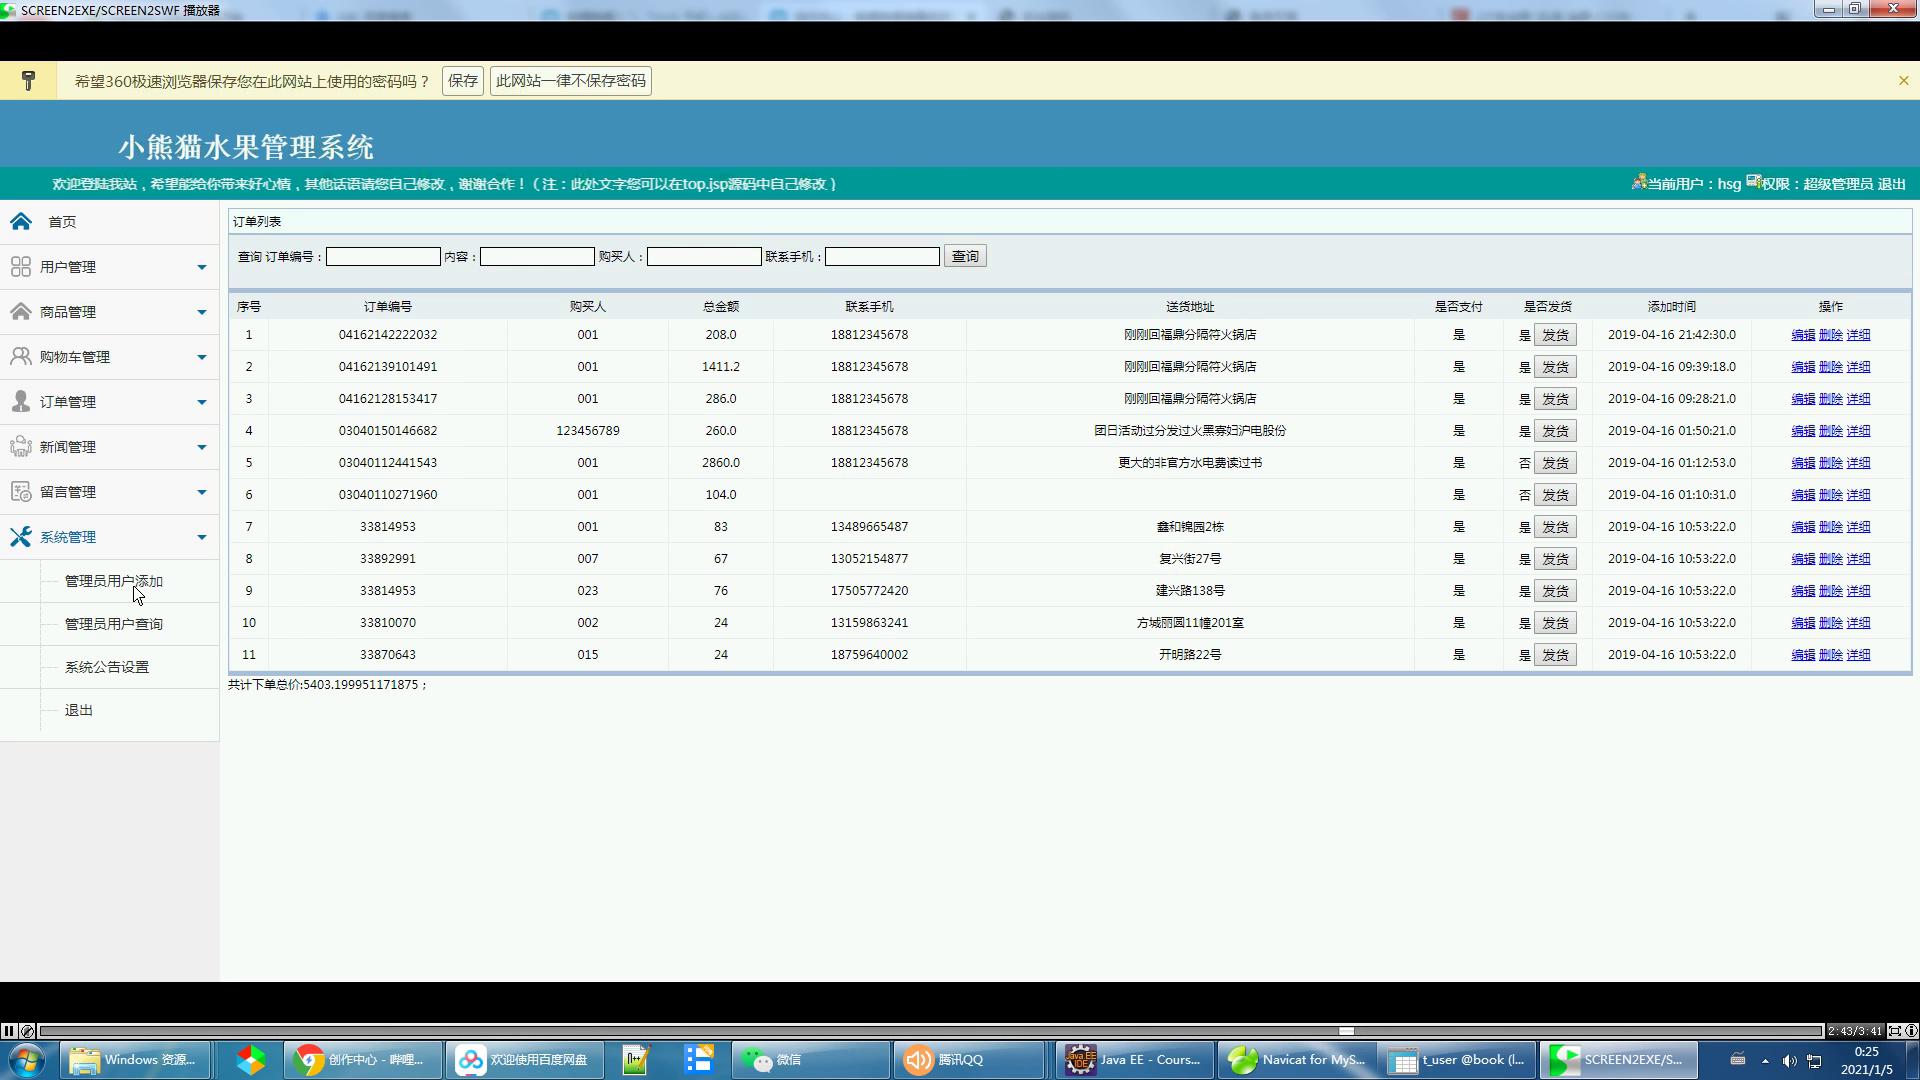Expand the 订单管理 menu arrow

coord(201,402)
